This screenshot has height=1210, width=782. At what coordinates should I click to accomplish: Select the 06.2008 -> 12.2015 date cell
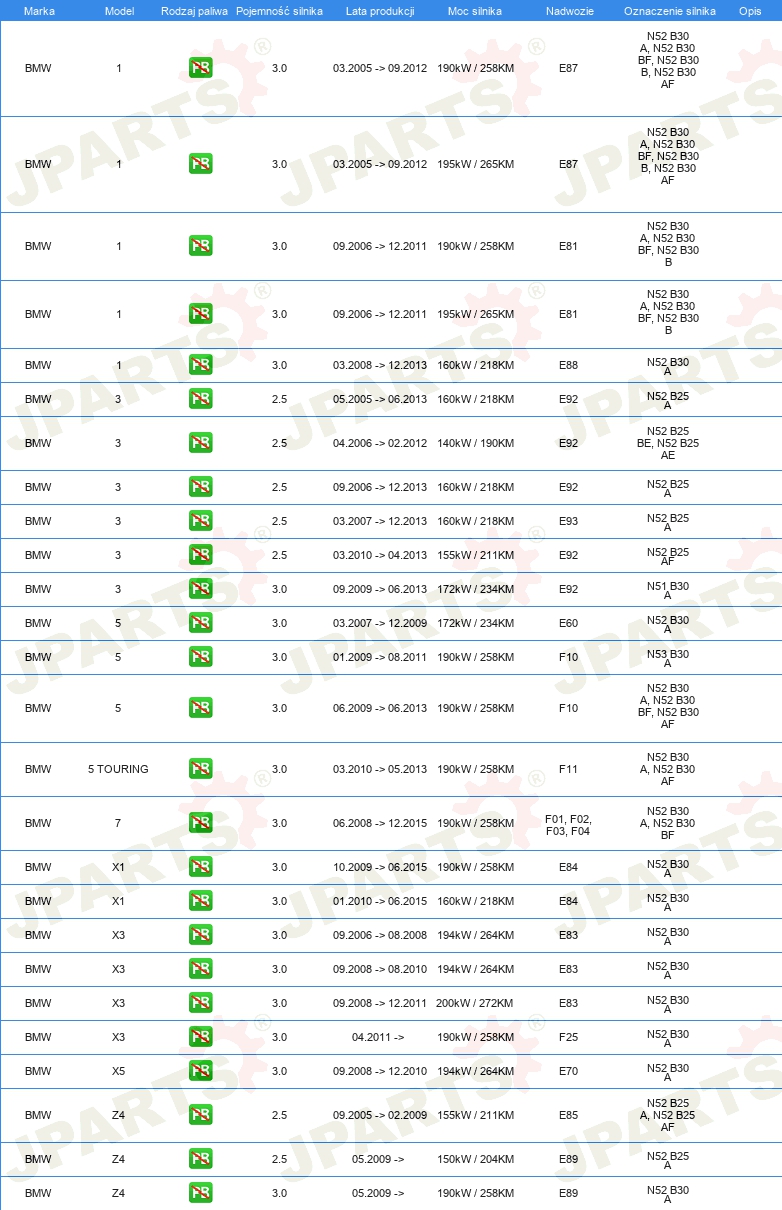pos(380,823)
